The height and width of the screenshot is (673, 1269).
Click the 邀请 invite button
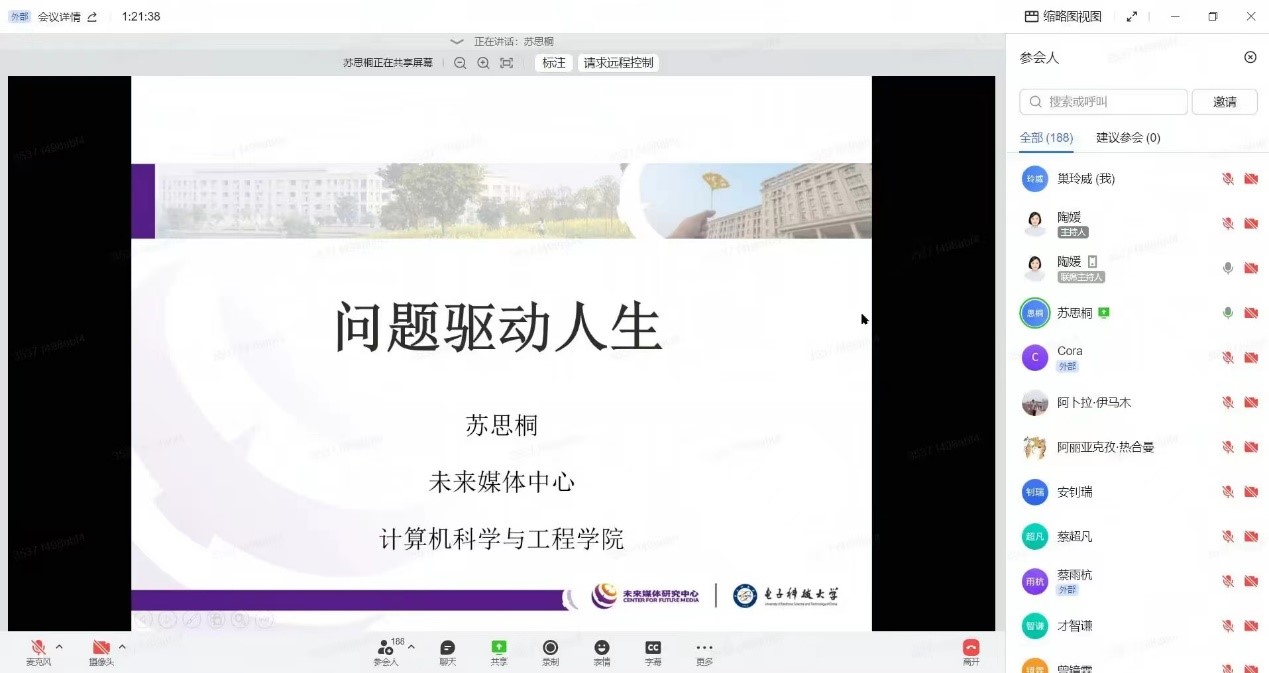point(1224,101)
